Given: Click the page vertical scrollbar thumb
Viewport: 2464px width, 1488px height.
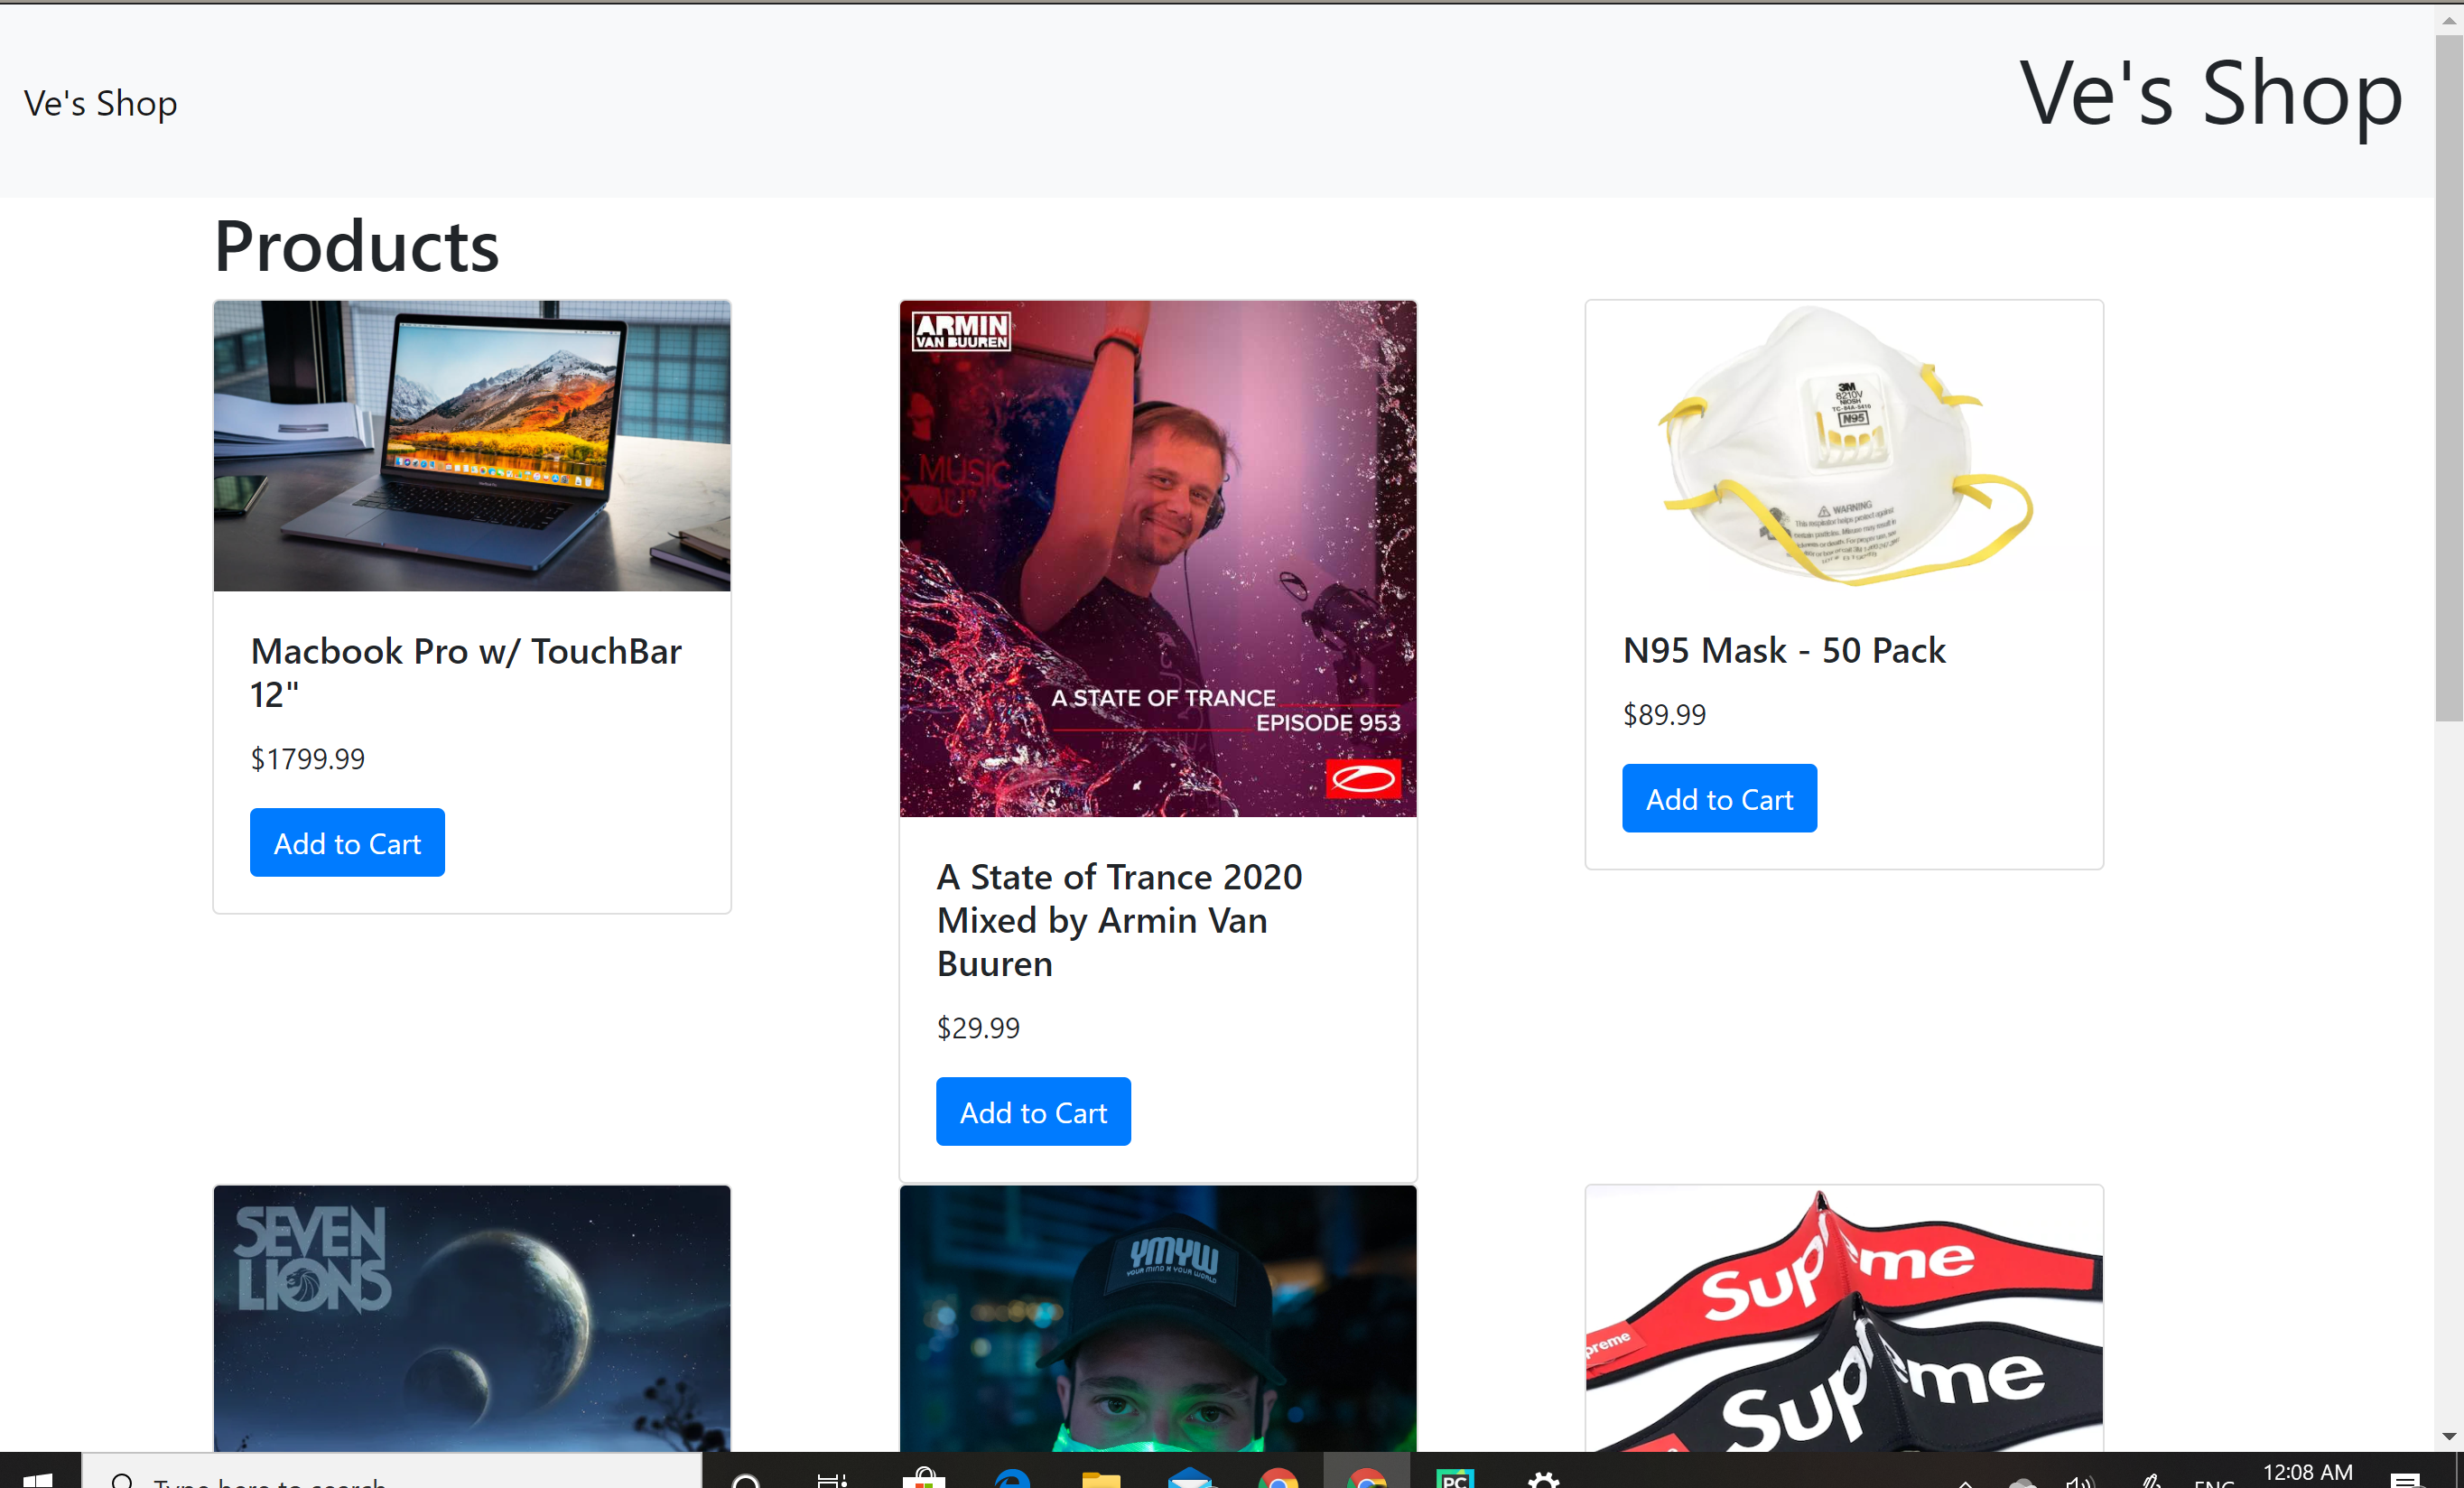Looking at the screenshot, I should [2449, 378].
